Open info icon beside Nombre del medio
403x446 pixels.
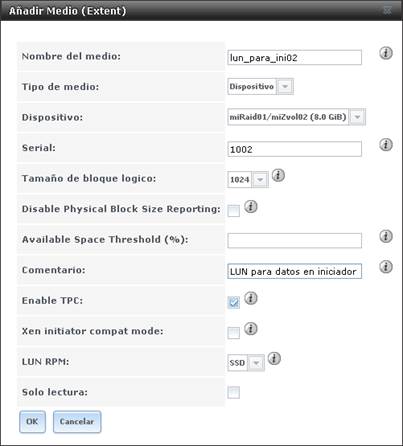click(386, 53)
